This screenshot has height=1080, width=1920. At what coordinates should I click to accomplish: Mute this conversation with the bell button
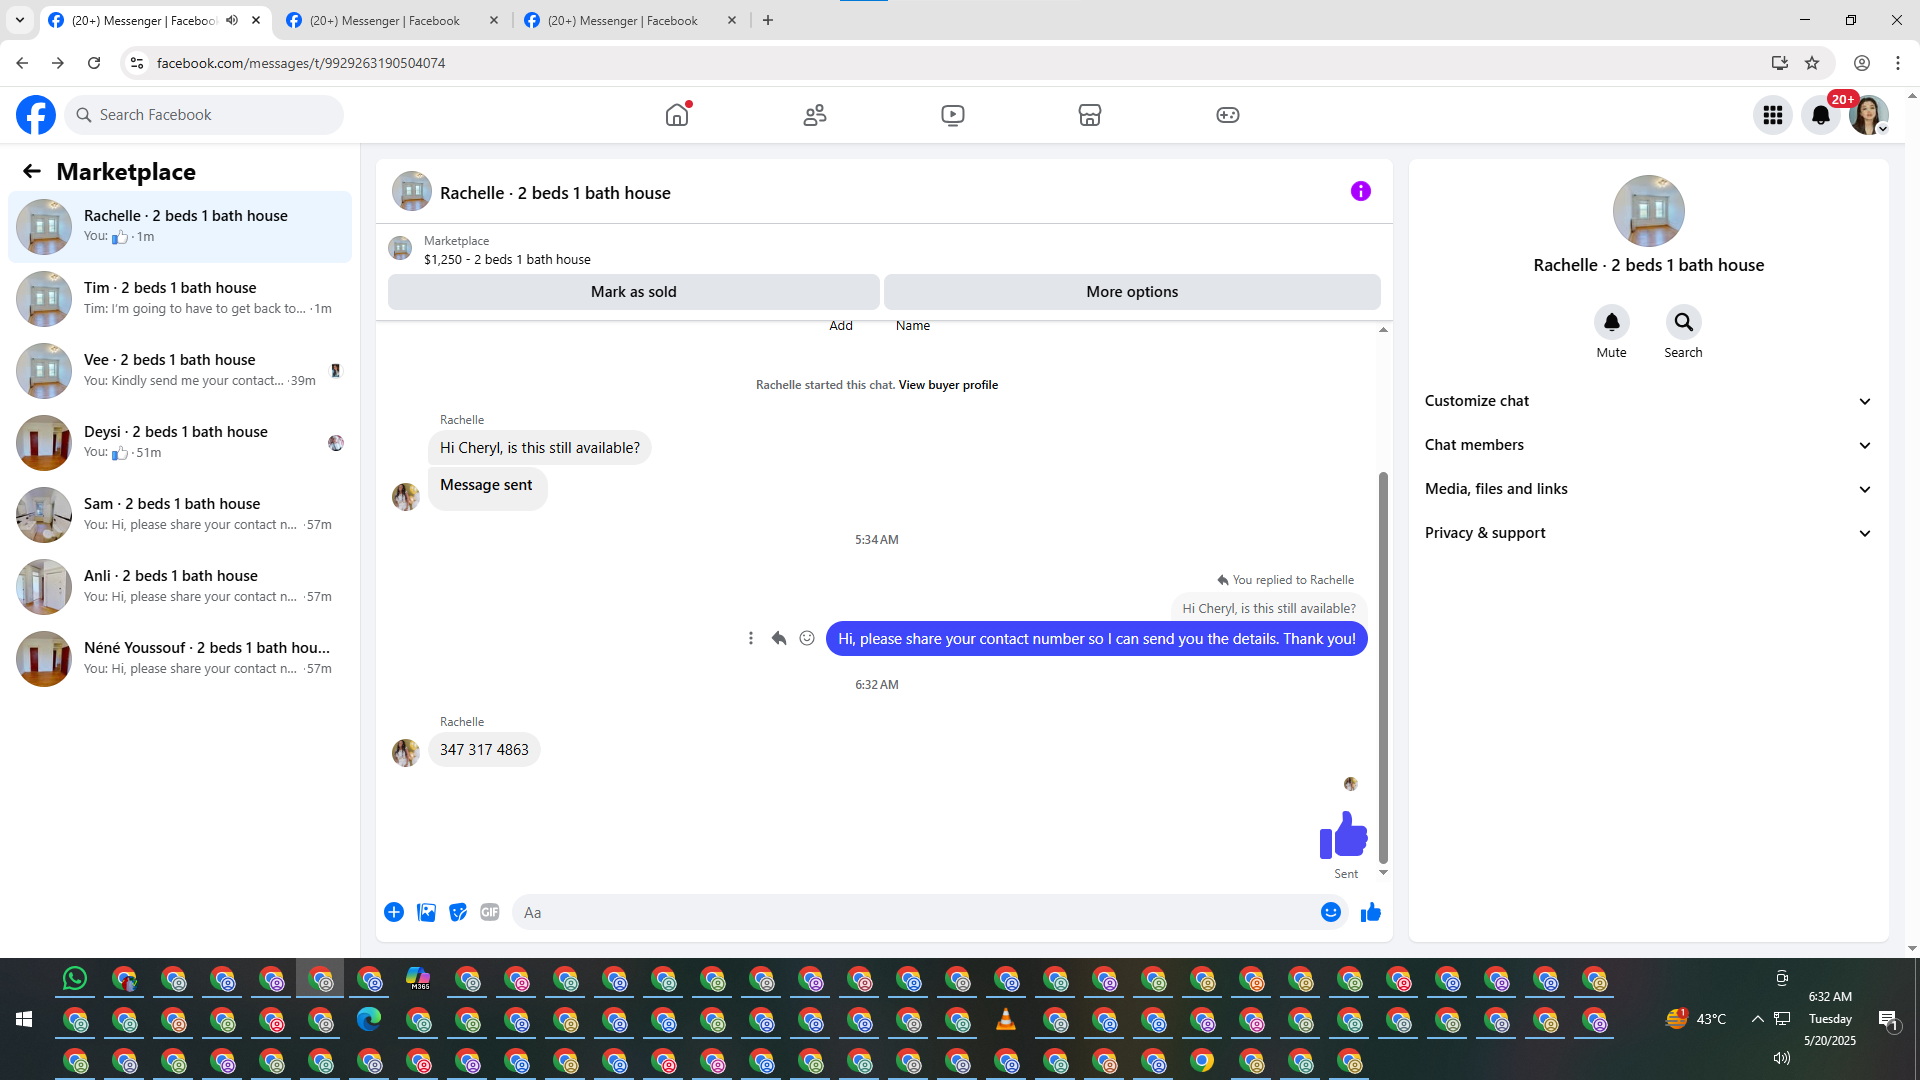pyautogui.click(x=1611, y=322)
